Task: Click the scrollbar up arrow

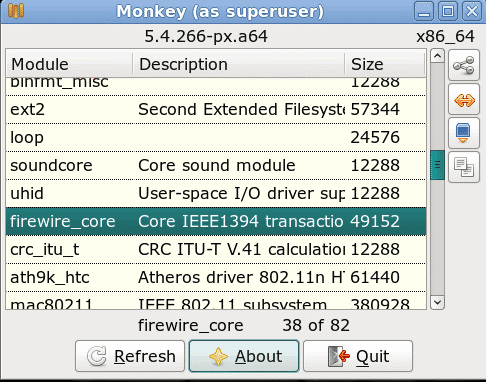Action: click(437, 56)
